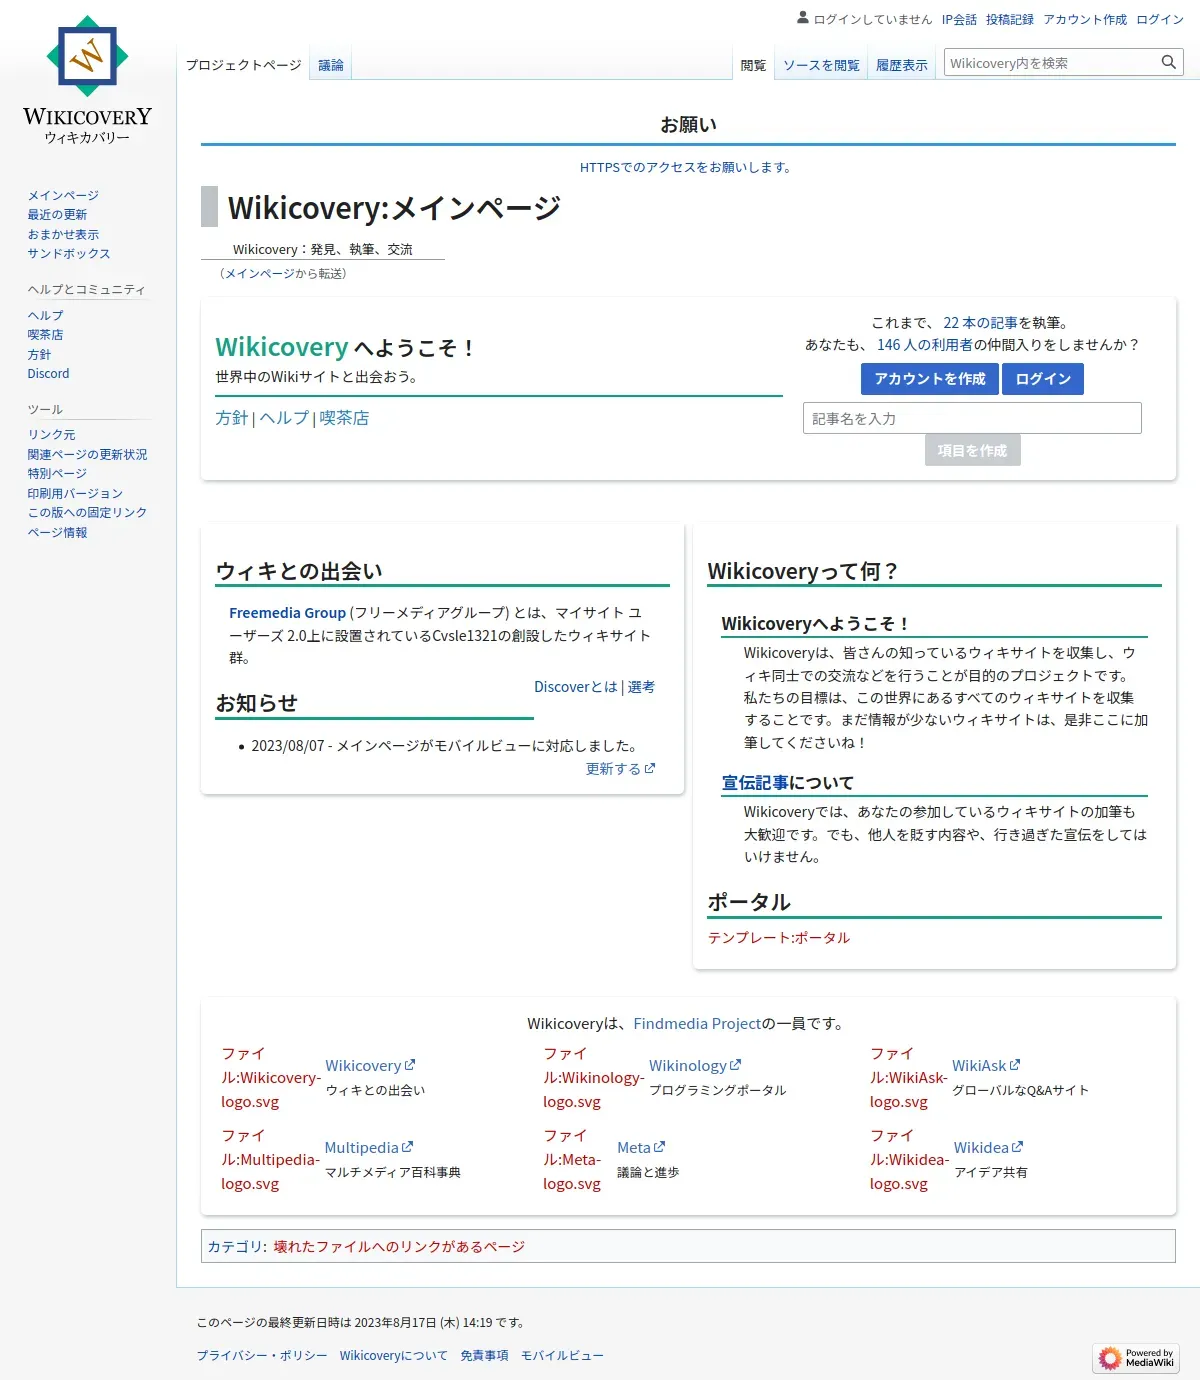The width and height of the screenshot is (1200, 1380).
Task: Click ログイン in the top bar
Action: (x=1160, y=19)
